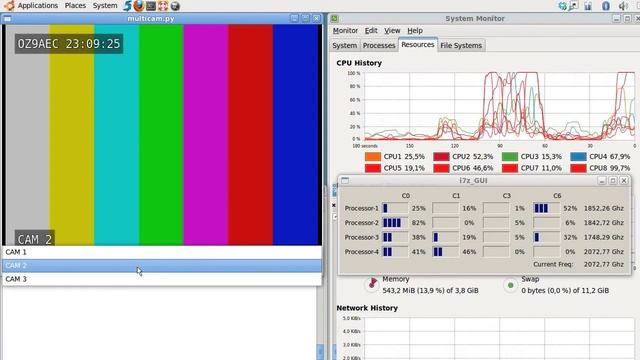Open the System menu in top panel

[105, 6]
